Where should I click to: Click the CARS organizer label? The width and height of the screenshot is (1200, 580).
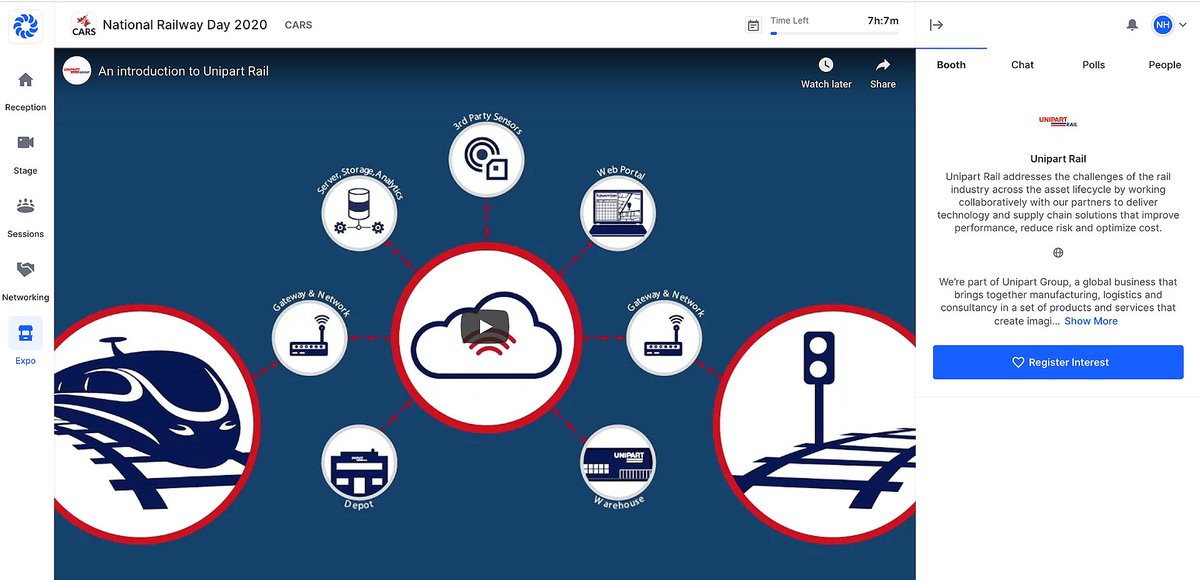click(x=298, y=25)
